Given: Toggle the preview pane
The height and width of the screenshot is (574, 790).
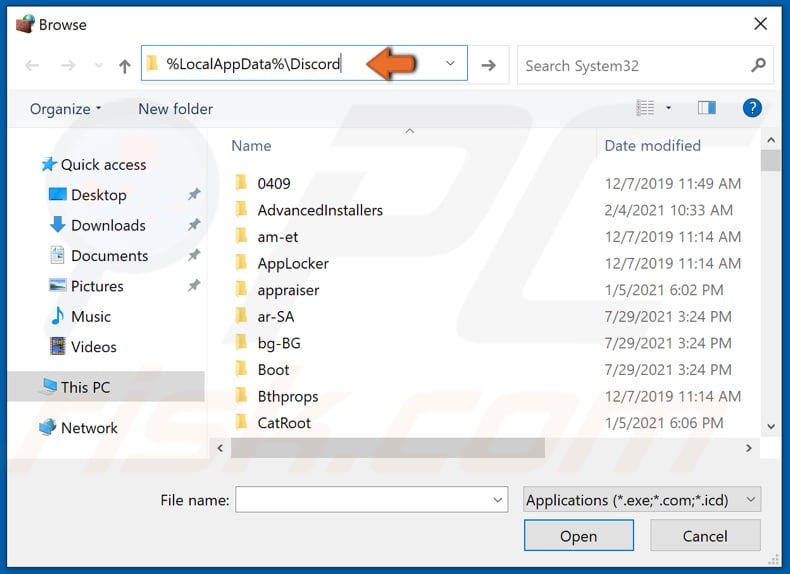Looking at the screenshot, I should point(707,107).
